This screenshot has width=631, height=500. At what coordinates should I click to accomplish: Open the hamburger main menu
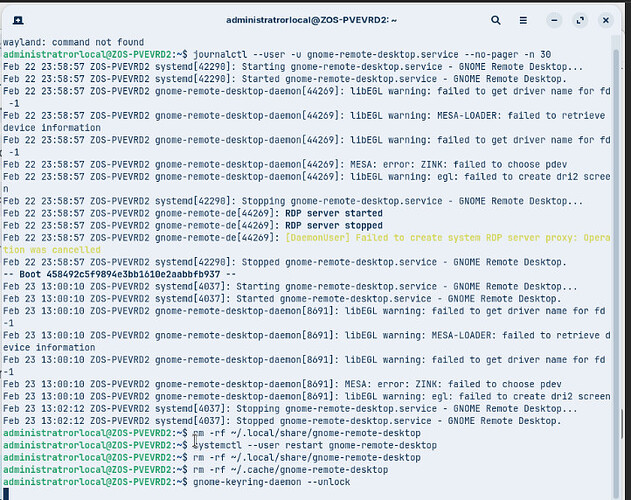tap(523, 20)
